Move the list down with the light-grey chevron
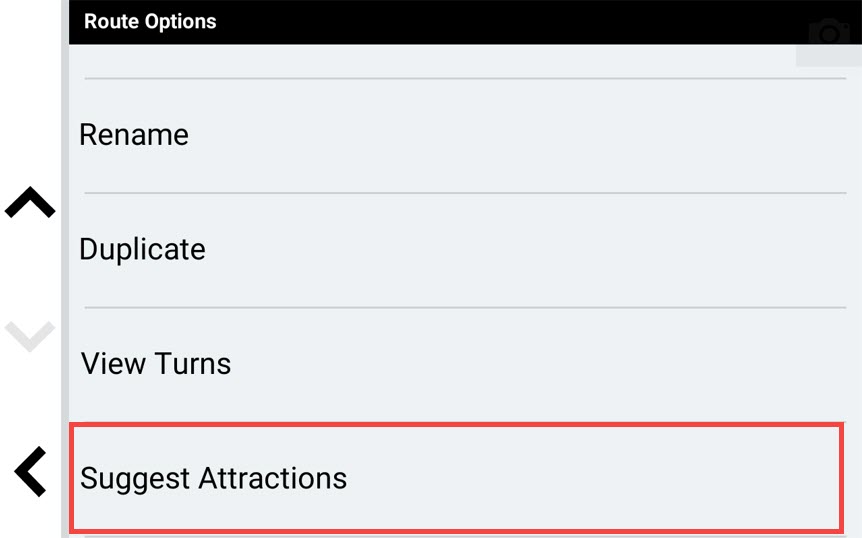This screenshot has height=538, width=862. click(x=30, y=336)
